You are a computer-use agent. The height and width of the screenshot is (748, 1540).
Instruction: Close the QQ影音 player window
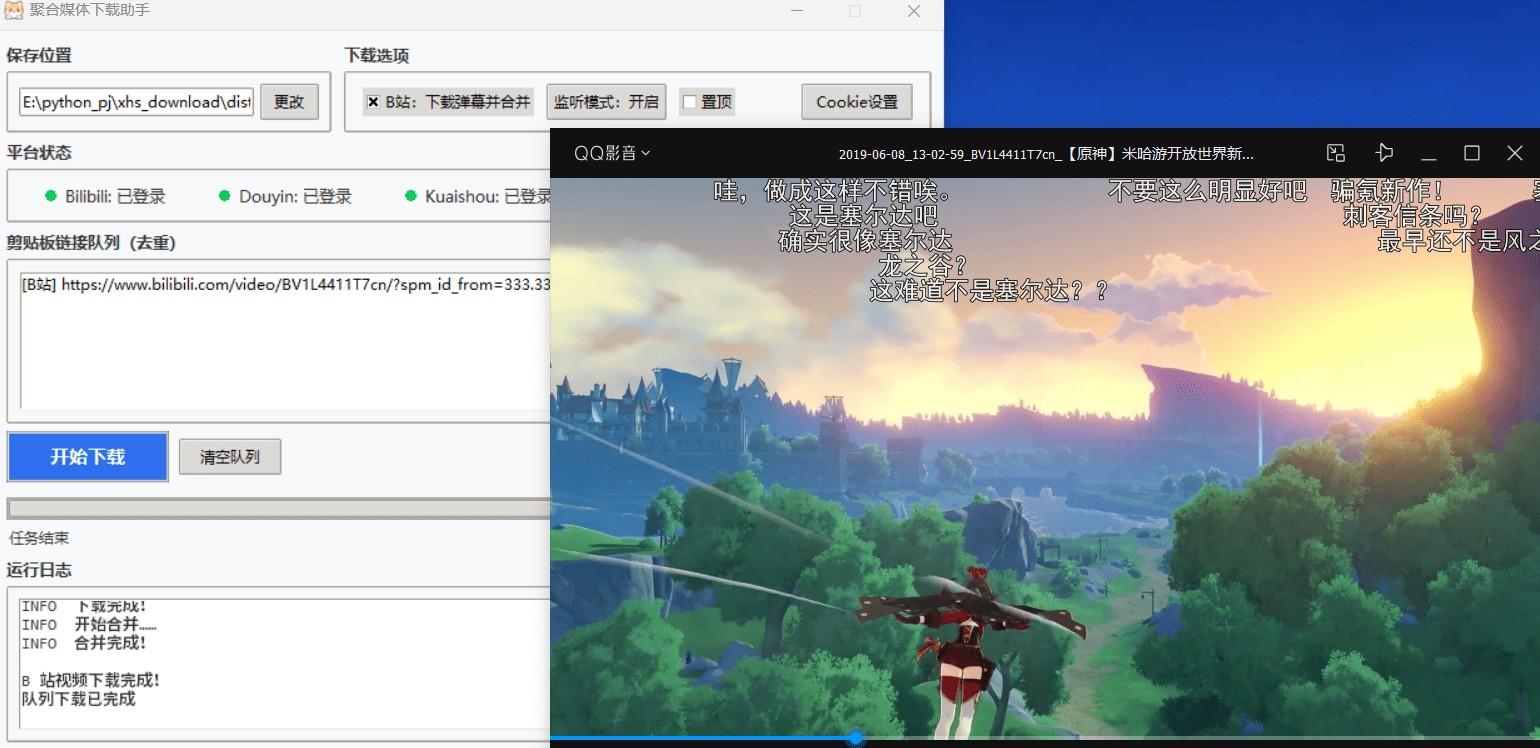coord(1514,153)
